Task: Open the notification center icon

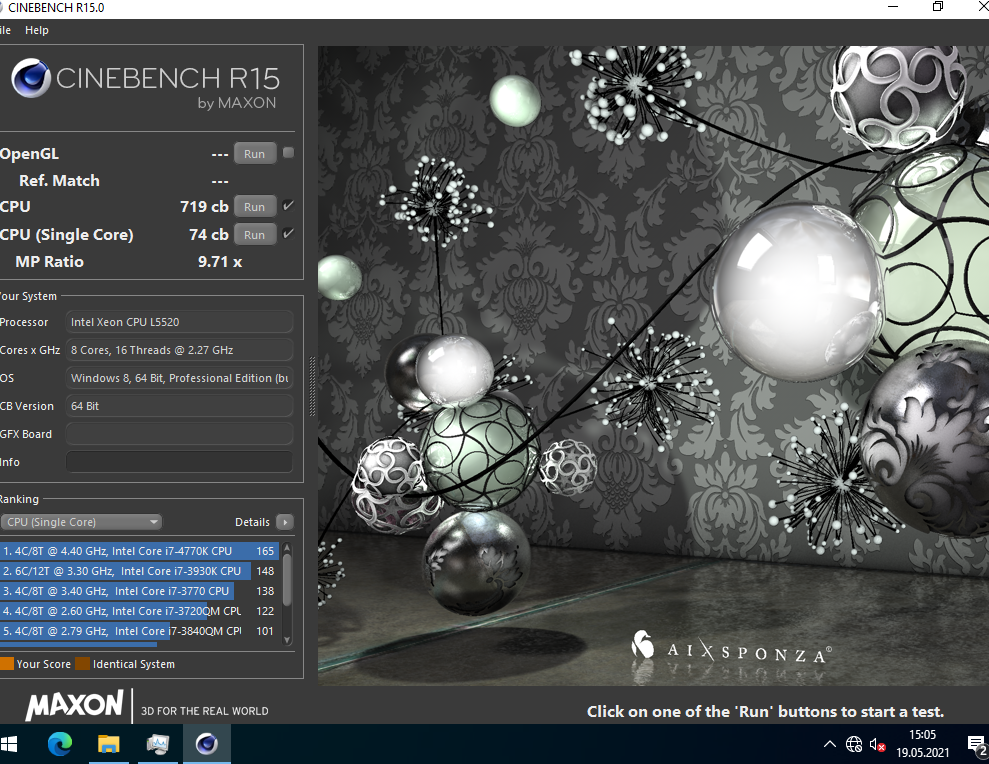Action: point(977,745)
